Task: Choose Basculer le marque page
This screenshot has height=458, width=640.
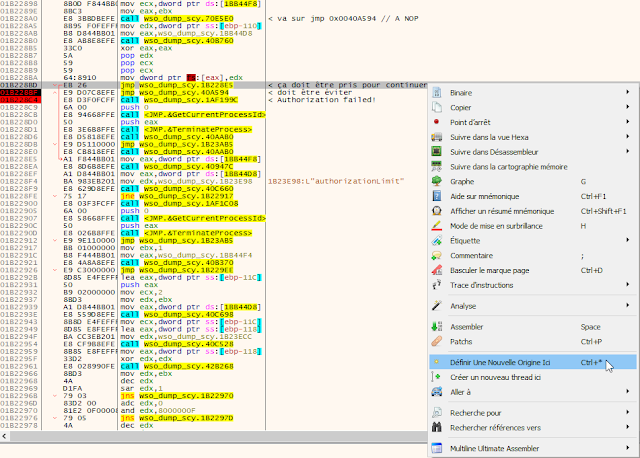Action: coord(533,270)
